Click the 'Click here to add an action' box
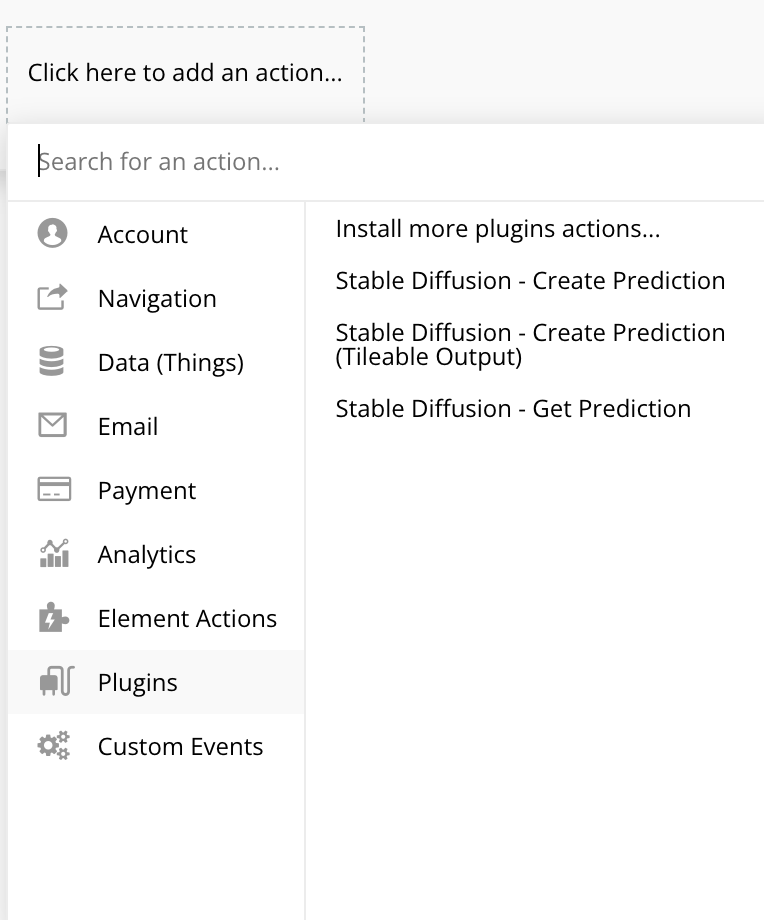Screen dimensions: 764x920 point(185,73)
